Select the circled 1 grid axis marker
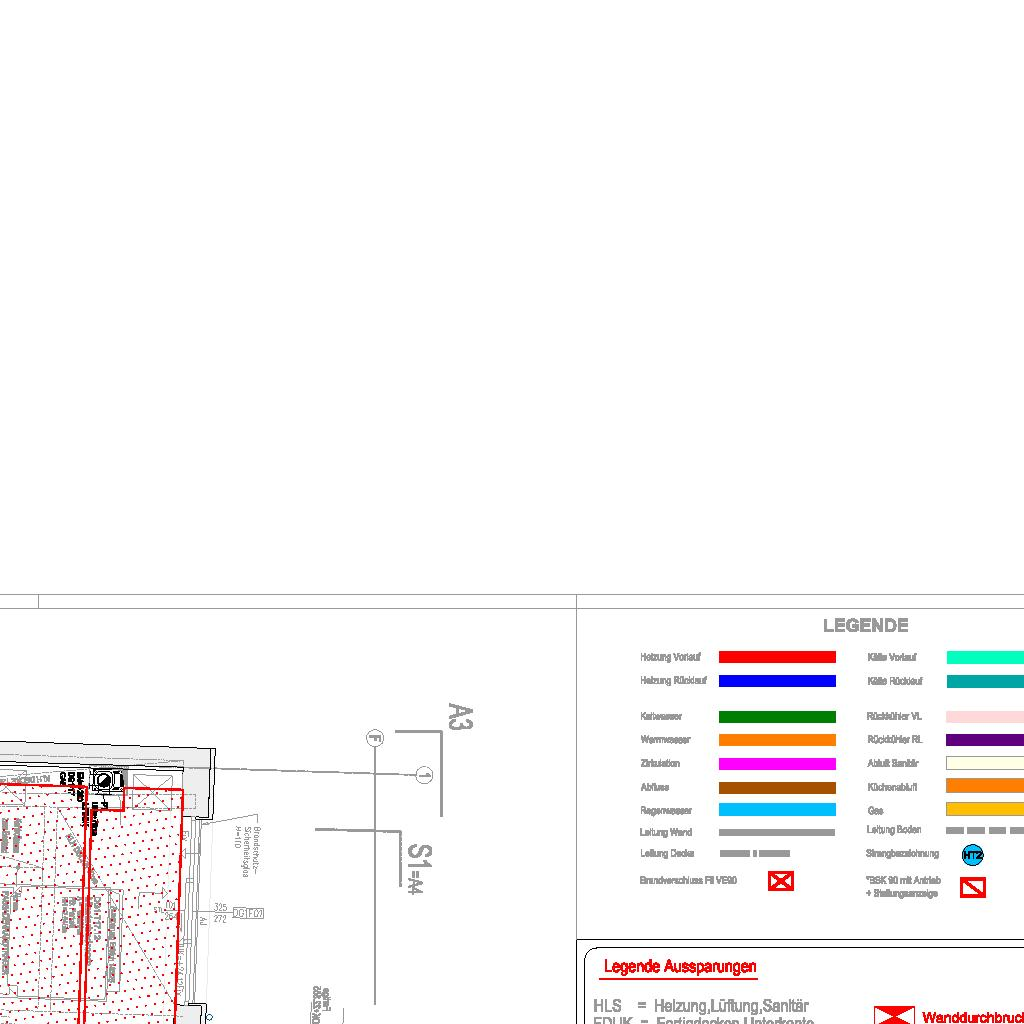Viewport: 1024px width, 1024px height. coord(424,775)
